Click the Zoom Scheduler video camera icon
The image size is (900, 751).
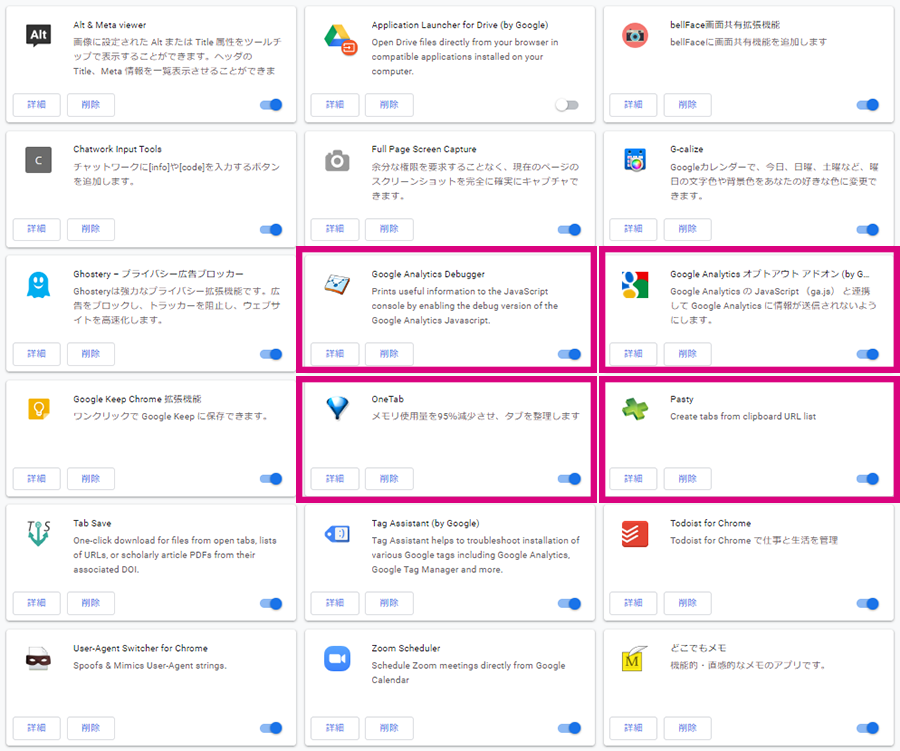[337, 659]
